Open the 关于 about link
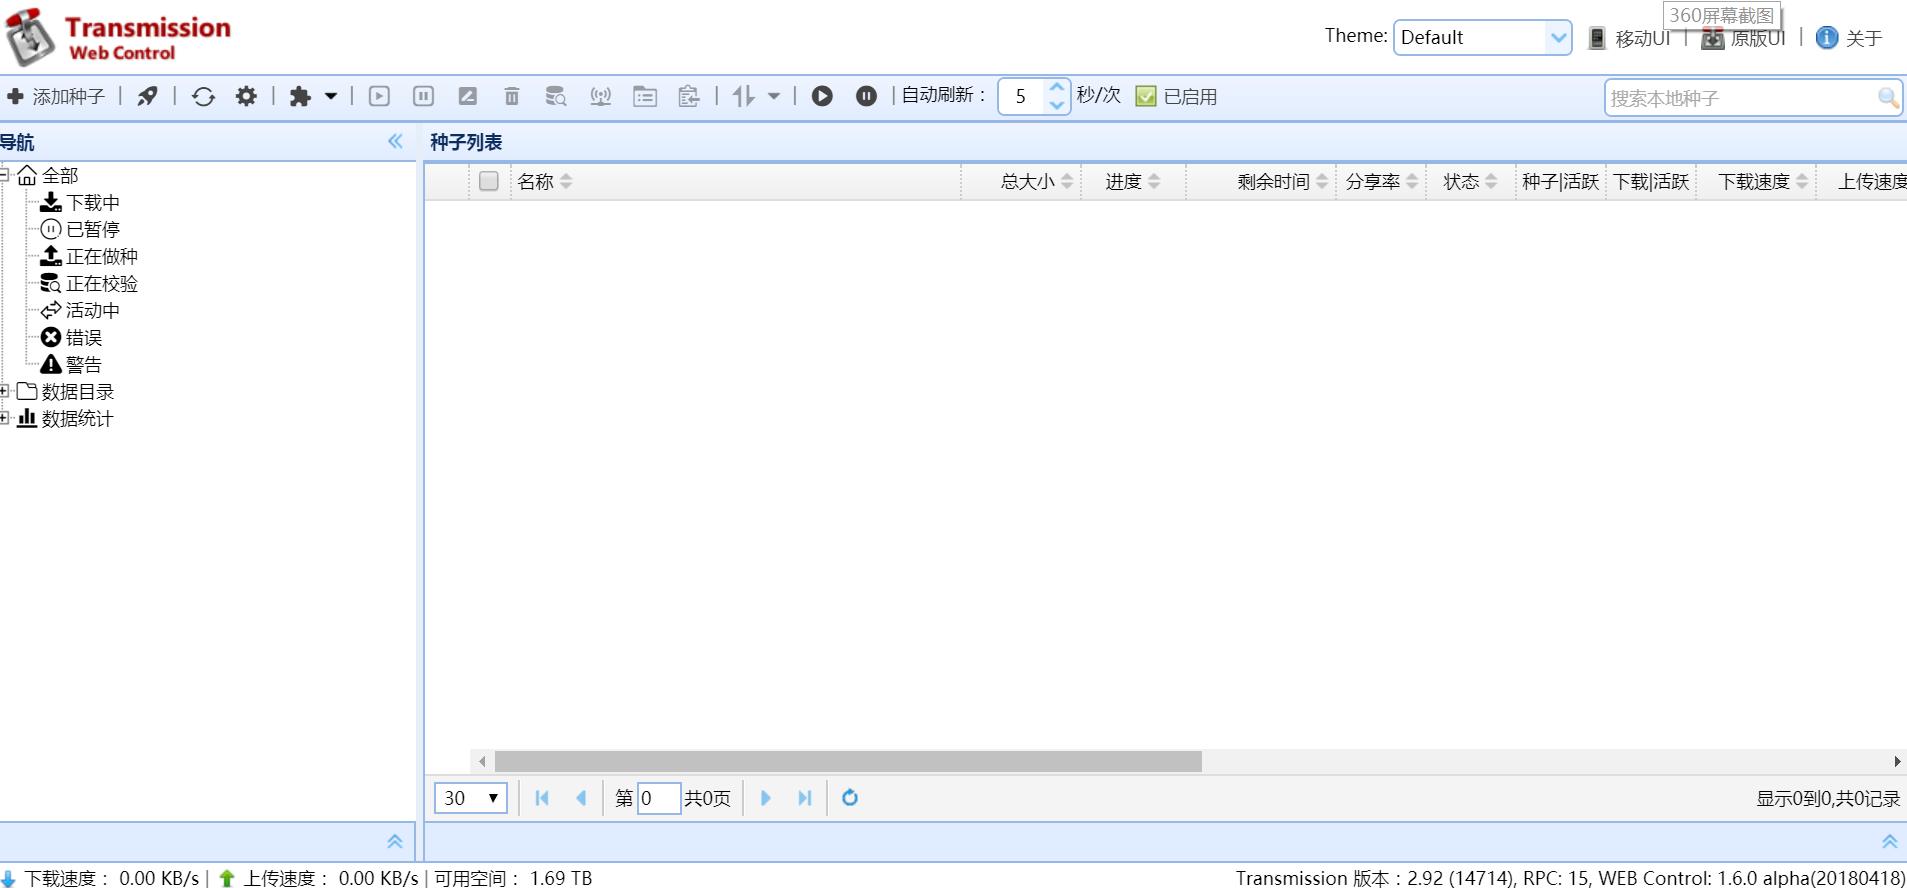 tap(1849, 38)
